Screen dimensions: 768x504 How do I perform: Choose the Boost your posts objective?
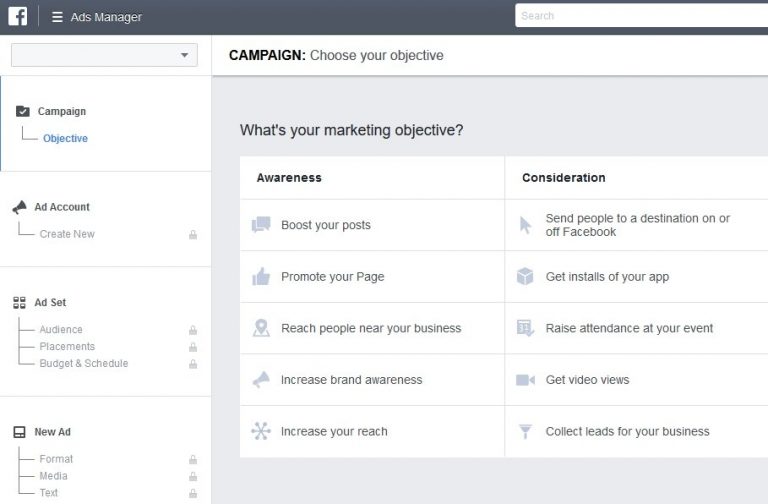(372, 225)
